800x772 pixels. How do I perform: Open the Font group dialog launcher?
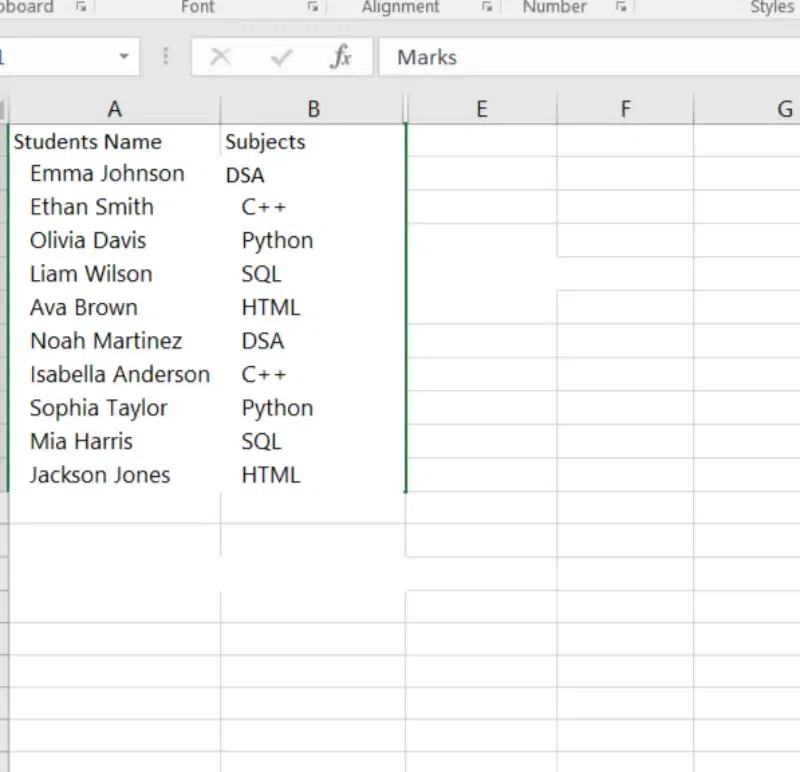(x=313, y=7)
